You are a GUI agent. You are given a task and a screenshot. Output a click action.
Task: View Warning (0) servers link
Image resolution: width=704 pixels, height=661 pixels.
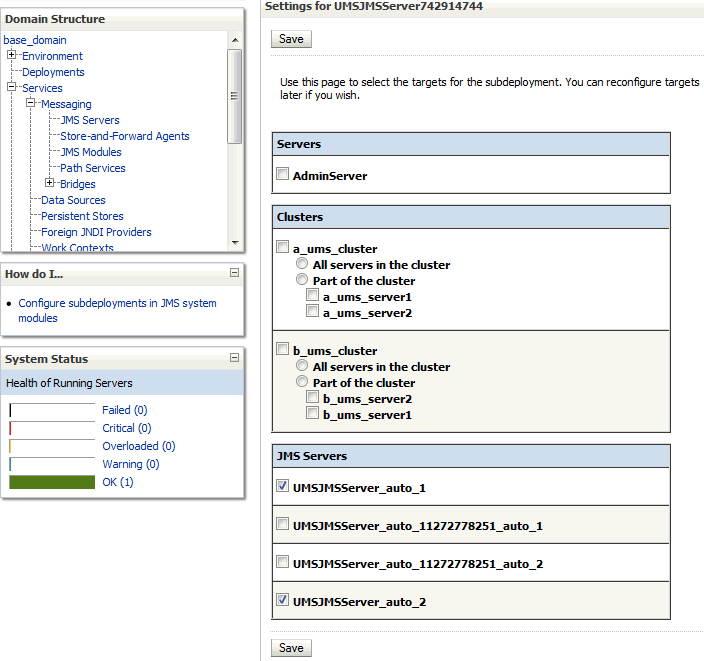(131, 464)
